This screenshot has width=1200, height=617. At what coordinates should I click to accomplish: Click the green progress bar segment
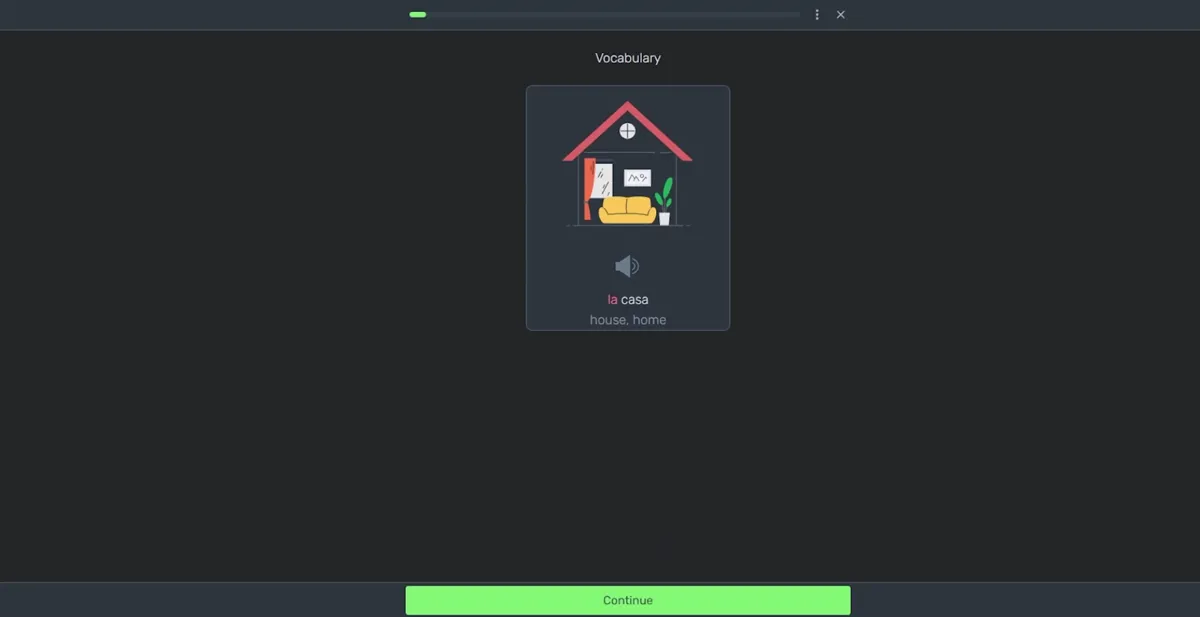[x=417, y=14]
